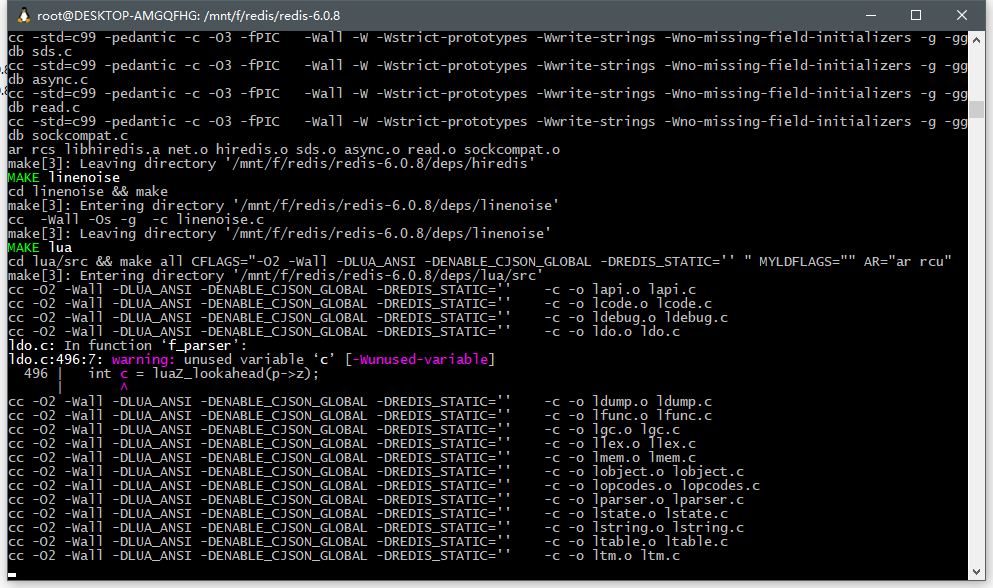Viewport: 993px width, 588px height.
Task: Click the Linux penguin icon in title bar
Action: click(x=23, y=15)
